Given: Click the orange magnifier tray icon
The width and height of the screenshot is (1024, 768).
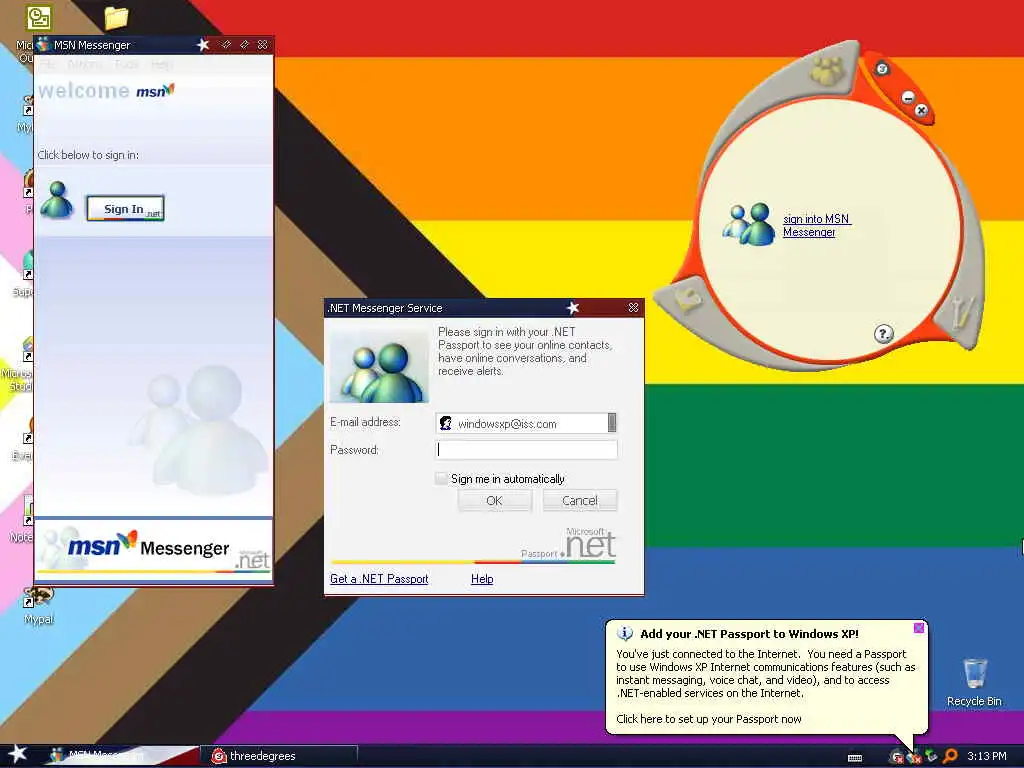Looking at the screenshot, I should click(x=950, y=756).
